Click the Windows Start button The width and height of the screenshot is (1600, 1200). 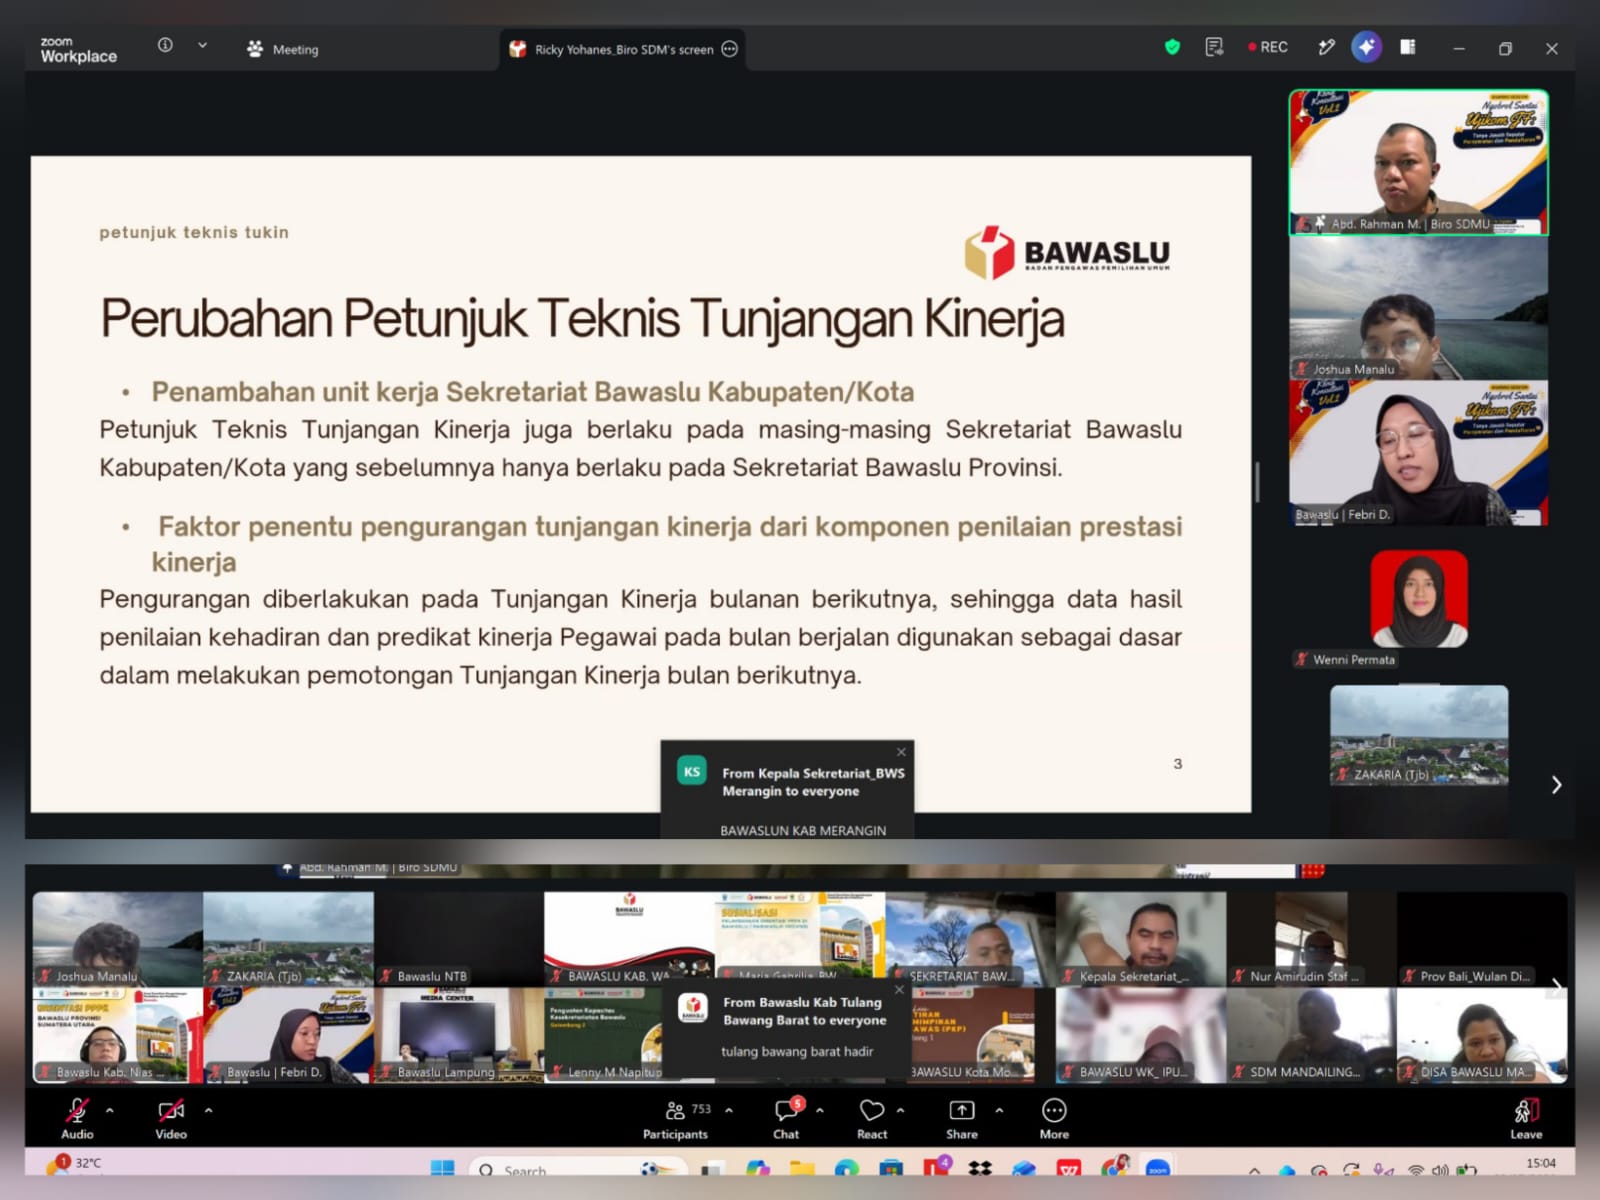tap(442, 1168)
